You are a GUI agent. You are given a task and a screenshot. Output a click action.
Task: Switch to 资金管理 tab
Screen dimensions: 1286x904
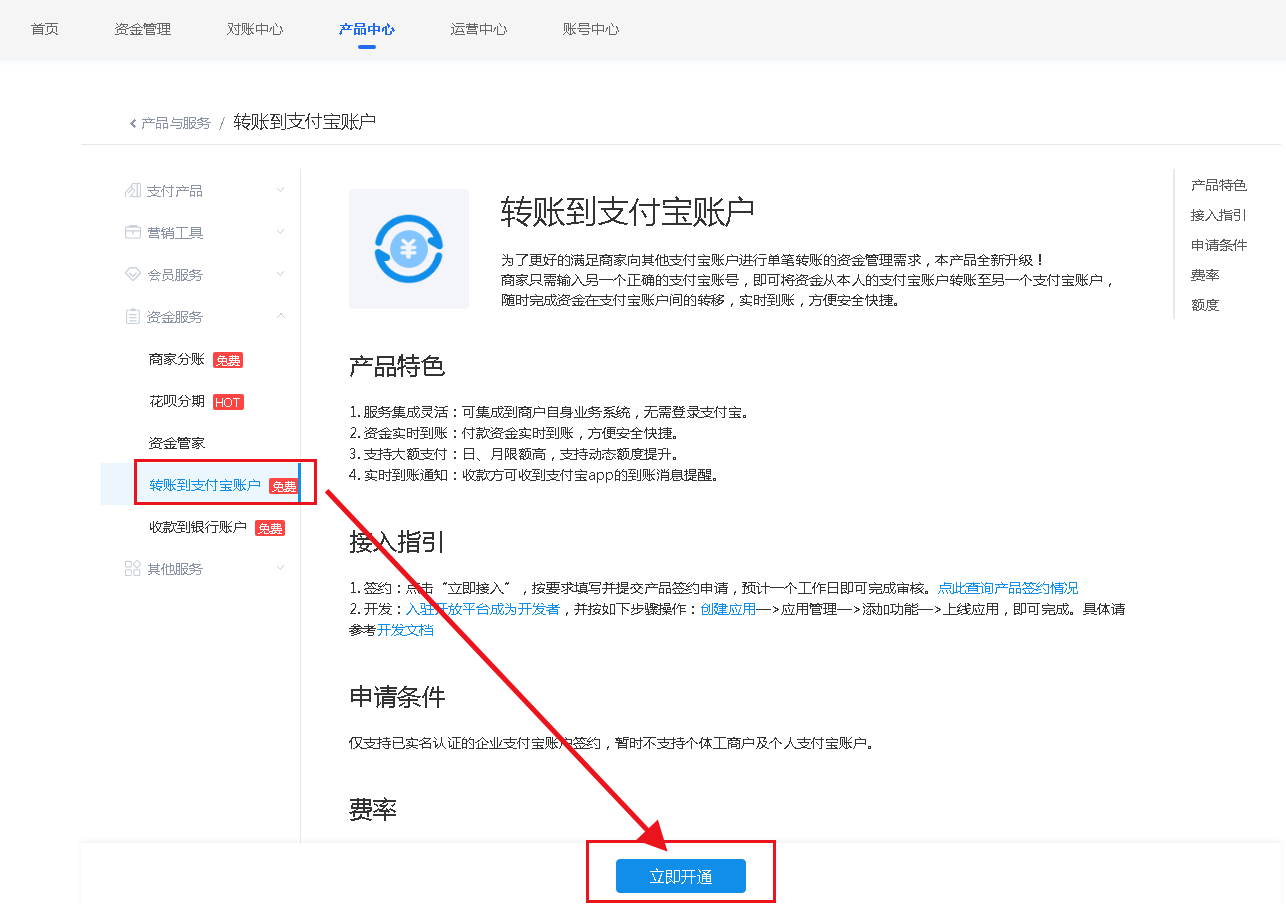click(x=143, y=29)
